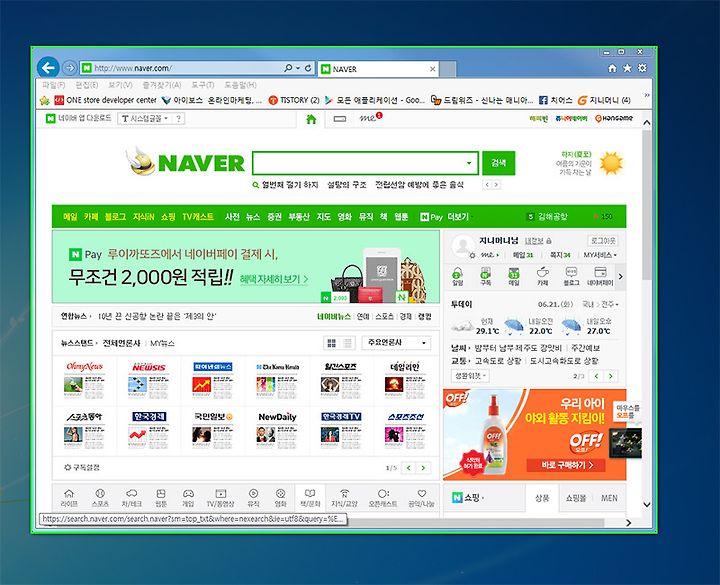The image size is (720, 585).
Task: Open the 라이프 house category icon
Action: pyautogui.click(x=69, y=498)
